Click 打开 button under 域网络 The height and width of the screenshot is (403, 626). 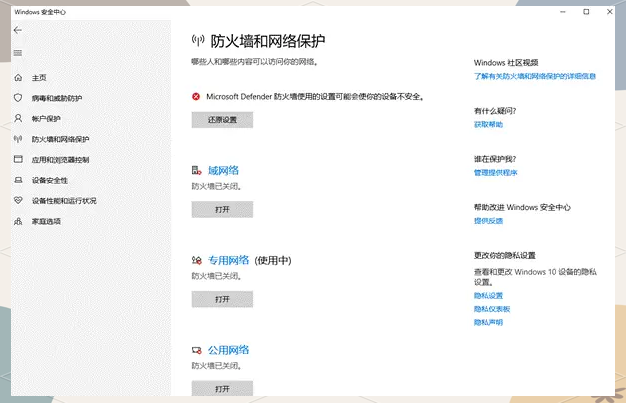(222, 209)
